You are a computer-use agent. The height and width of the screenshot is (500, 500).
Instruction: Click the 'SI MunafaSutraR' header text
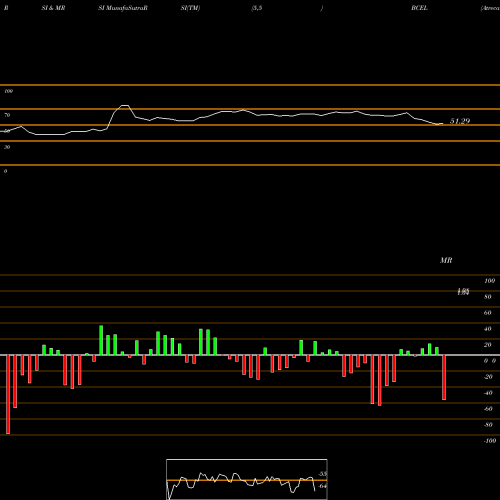coord(123,8)
